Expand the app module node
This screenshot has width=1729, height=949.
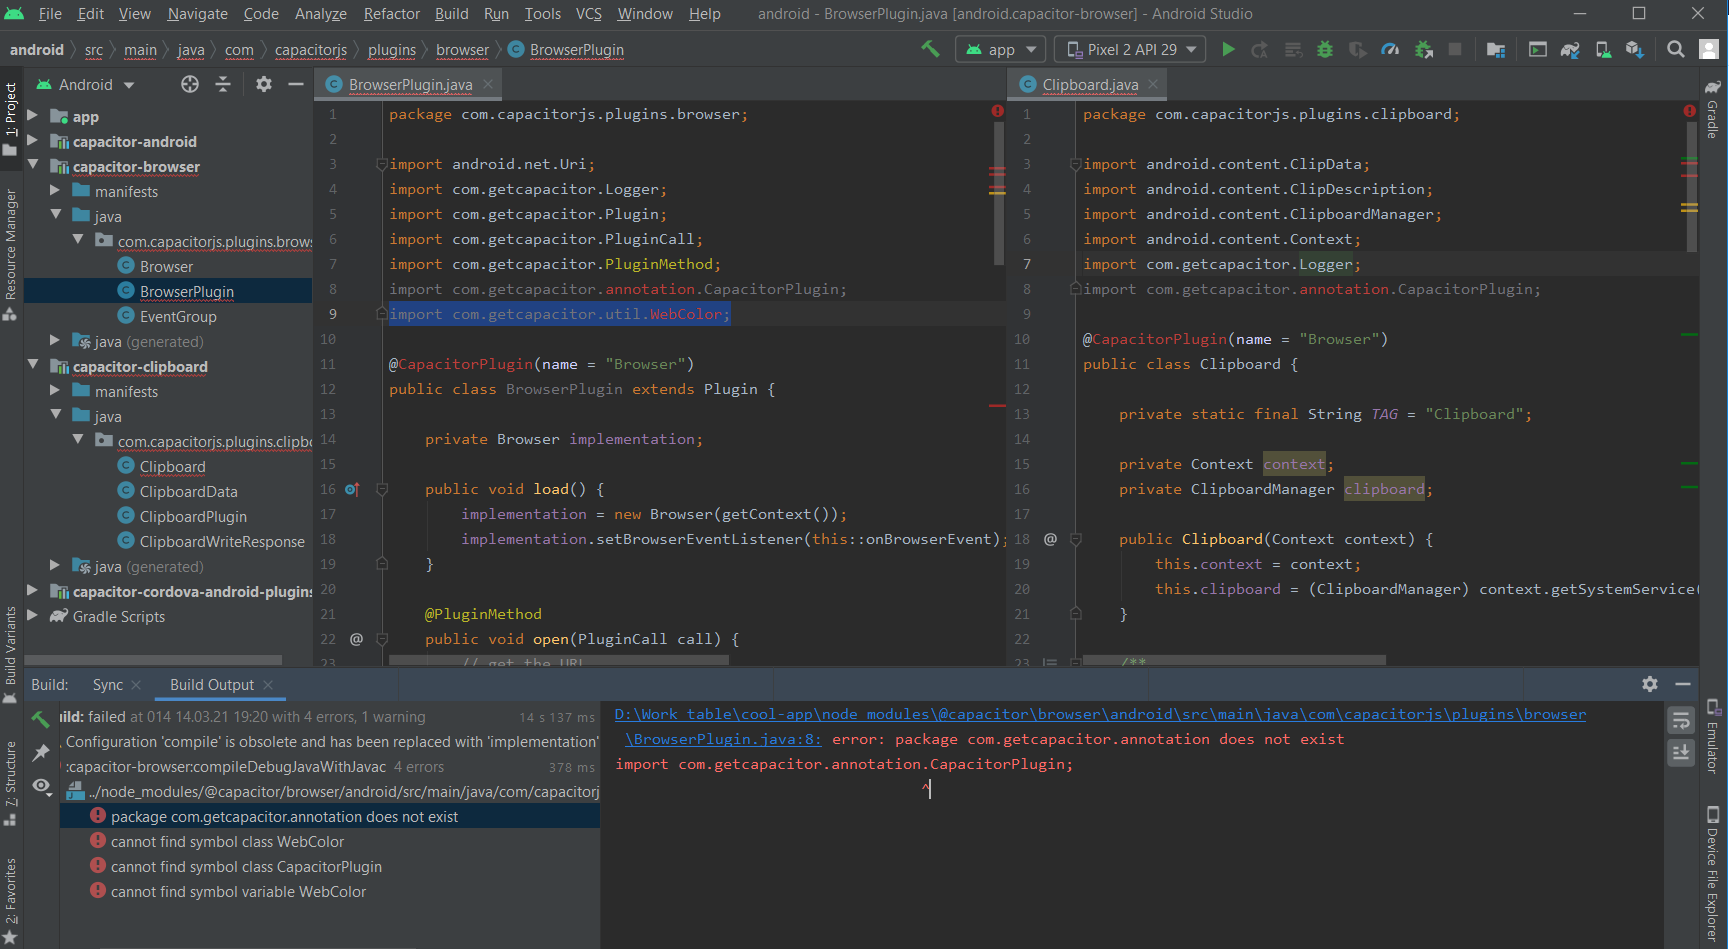tap(32, 116)
